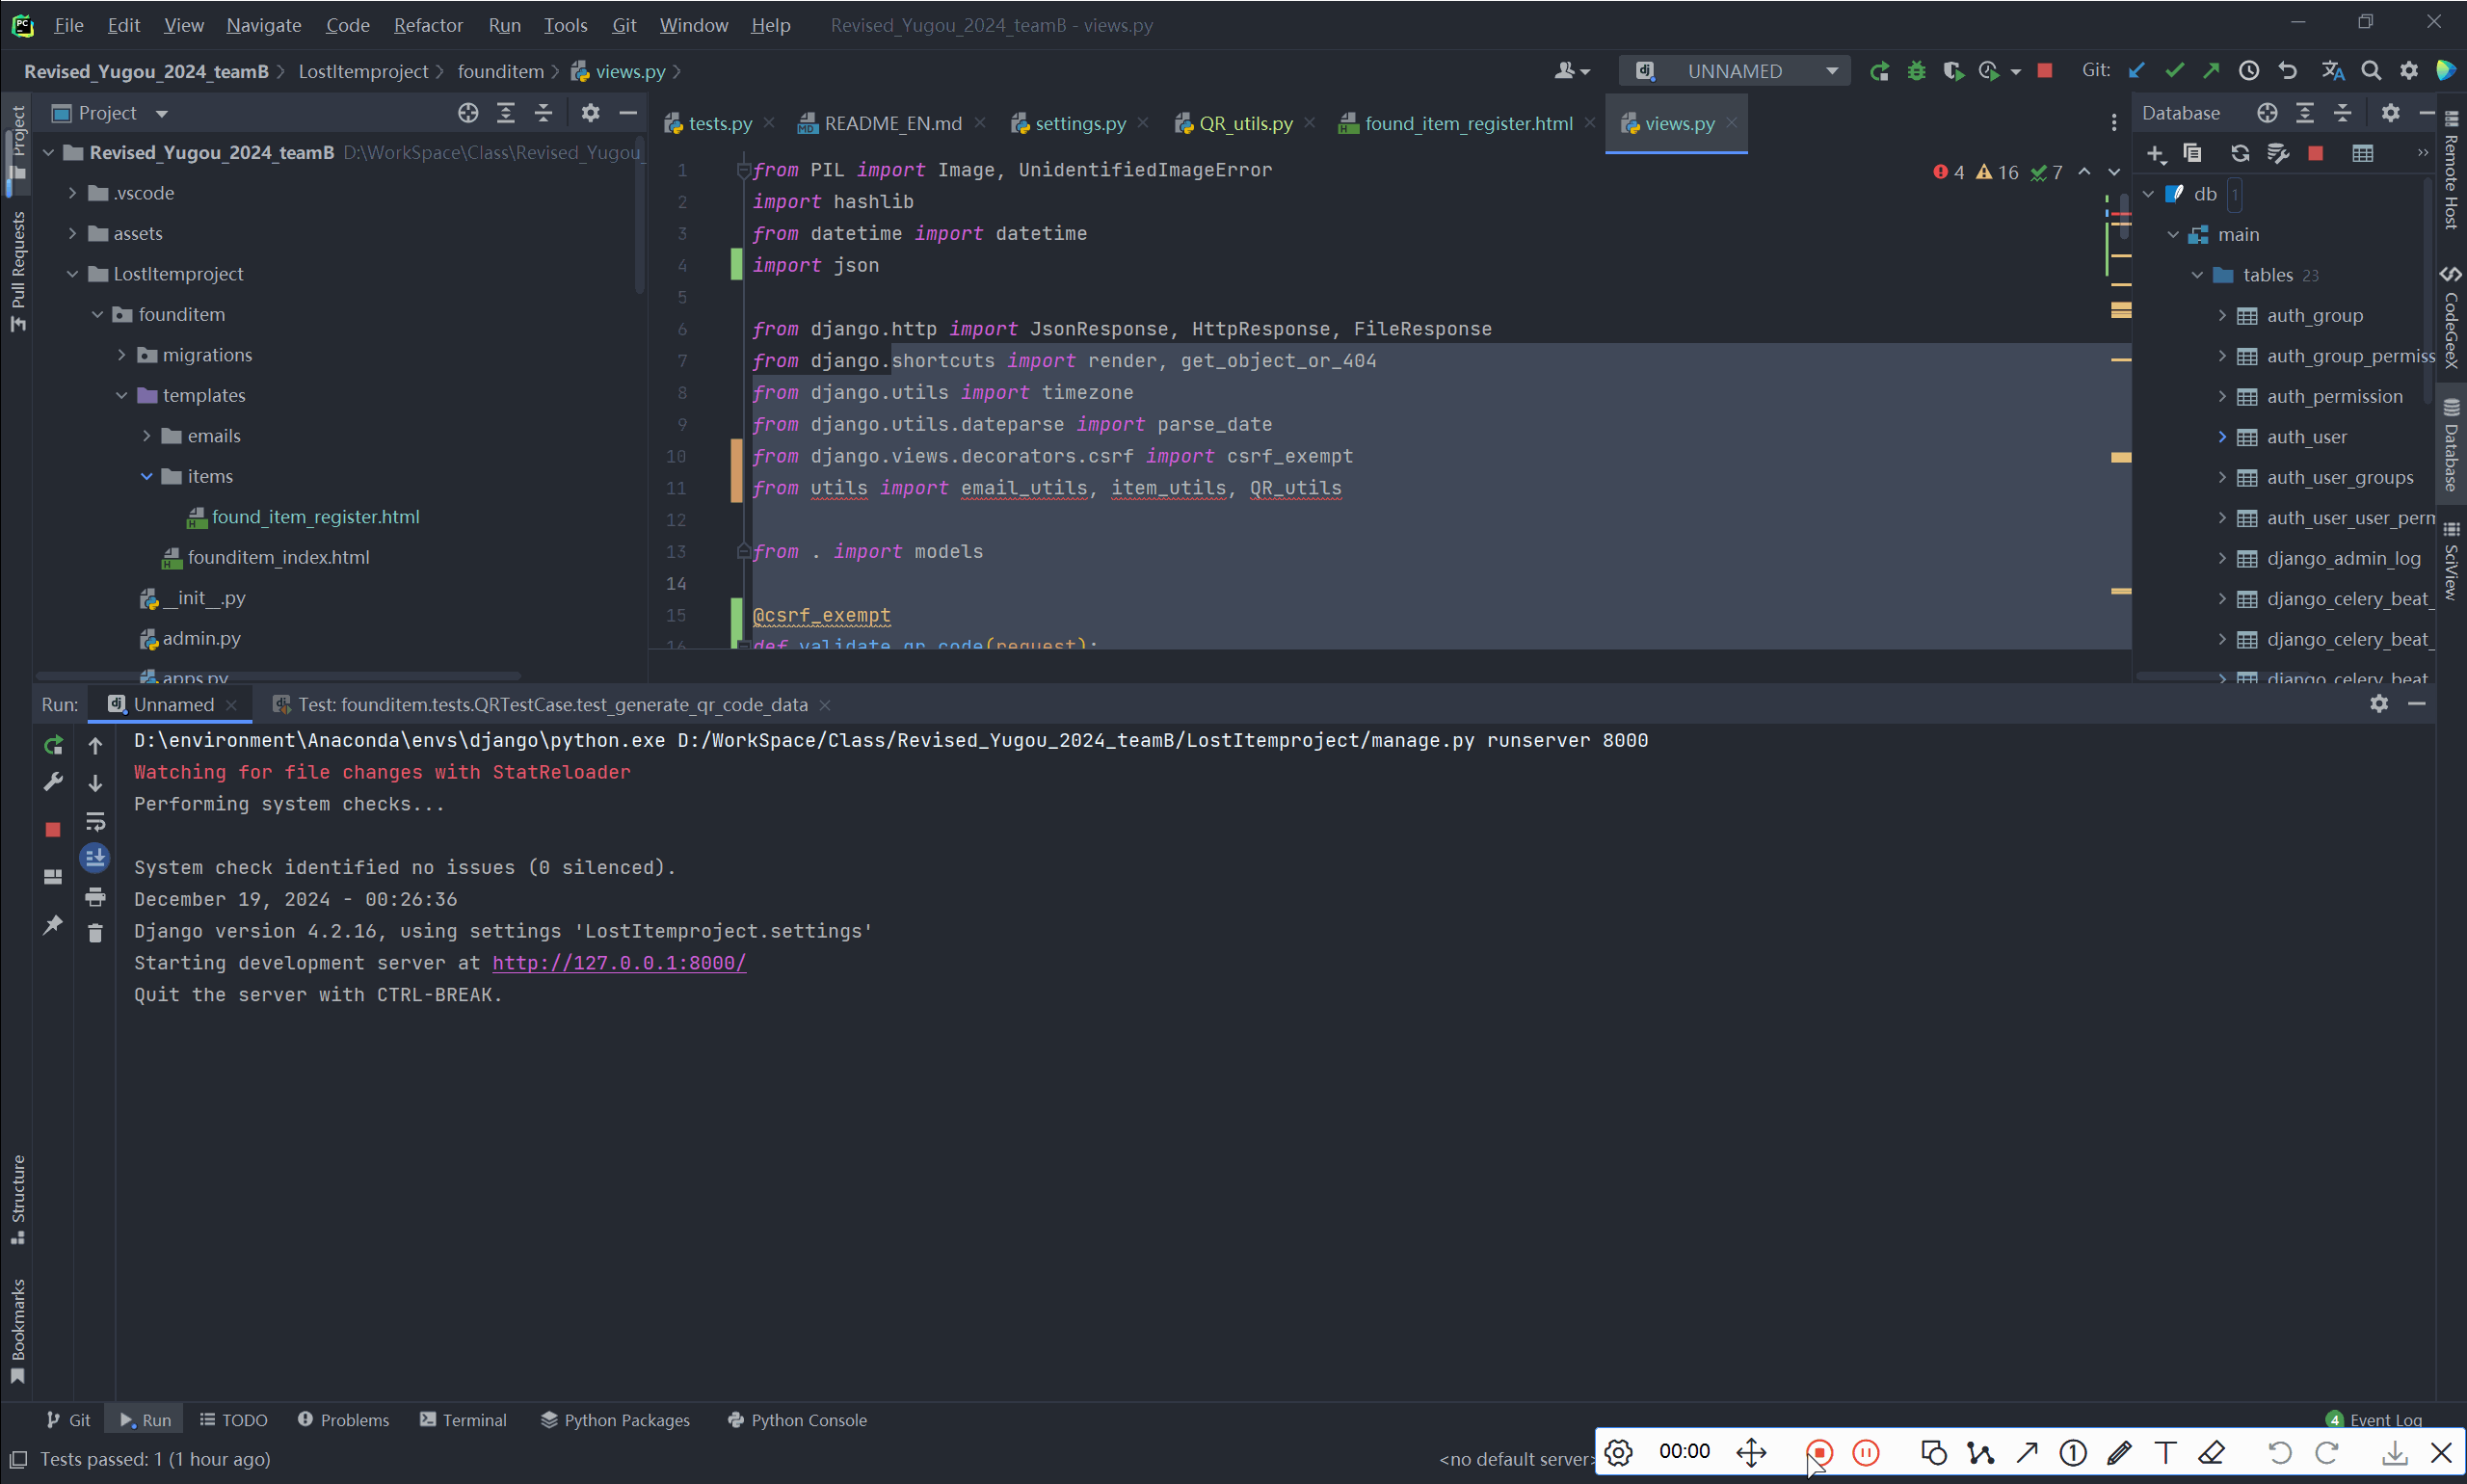Expand the auth_user table node
Image resolution: width=2467 pixels, height=1484 pixels.
point(2221,437)
